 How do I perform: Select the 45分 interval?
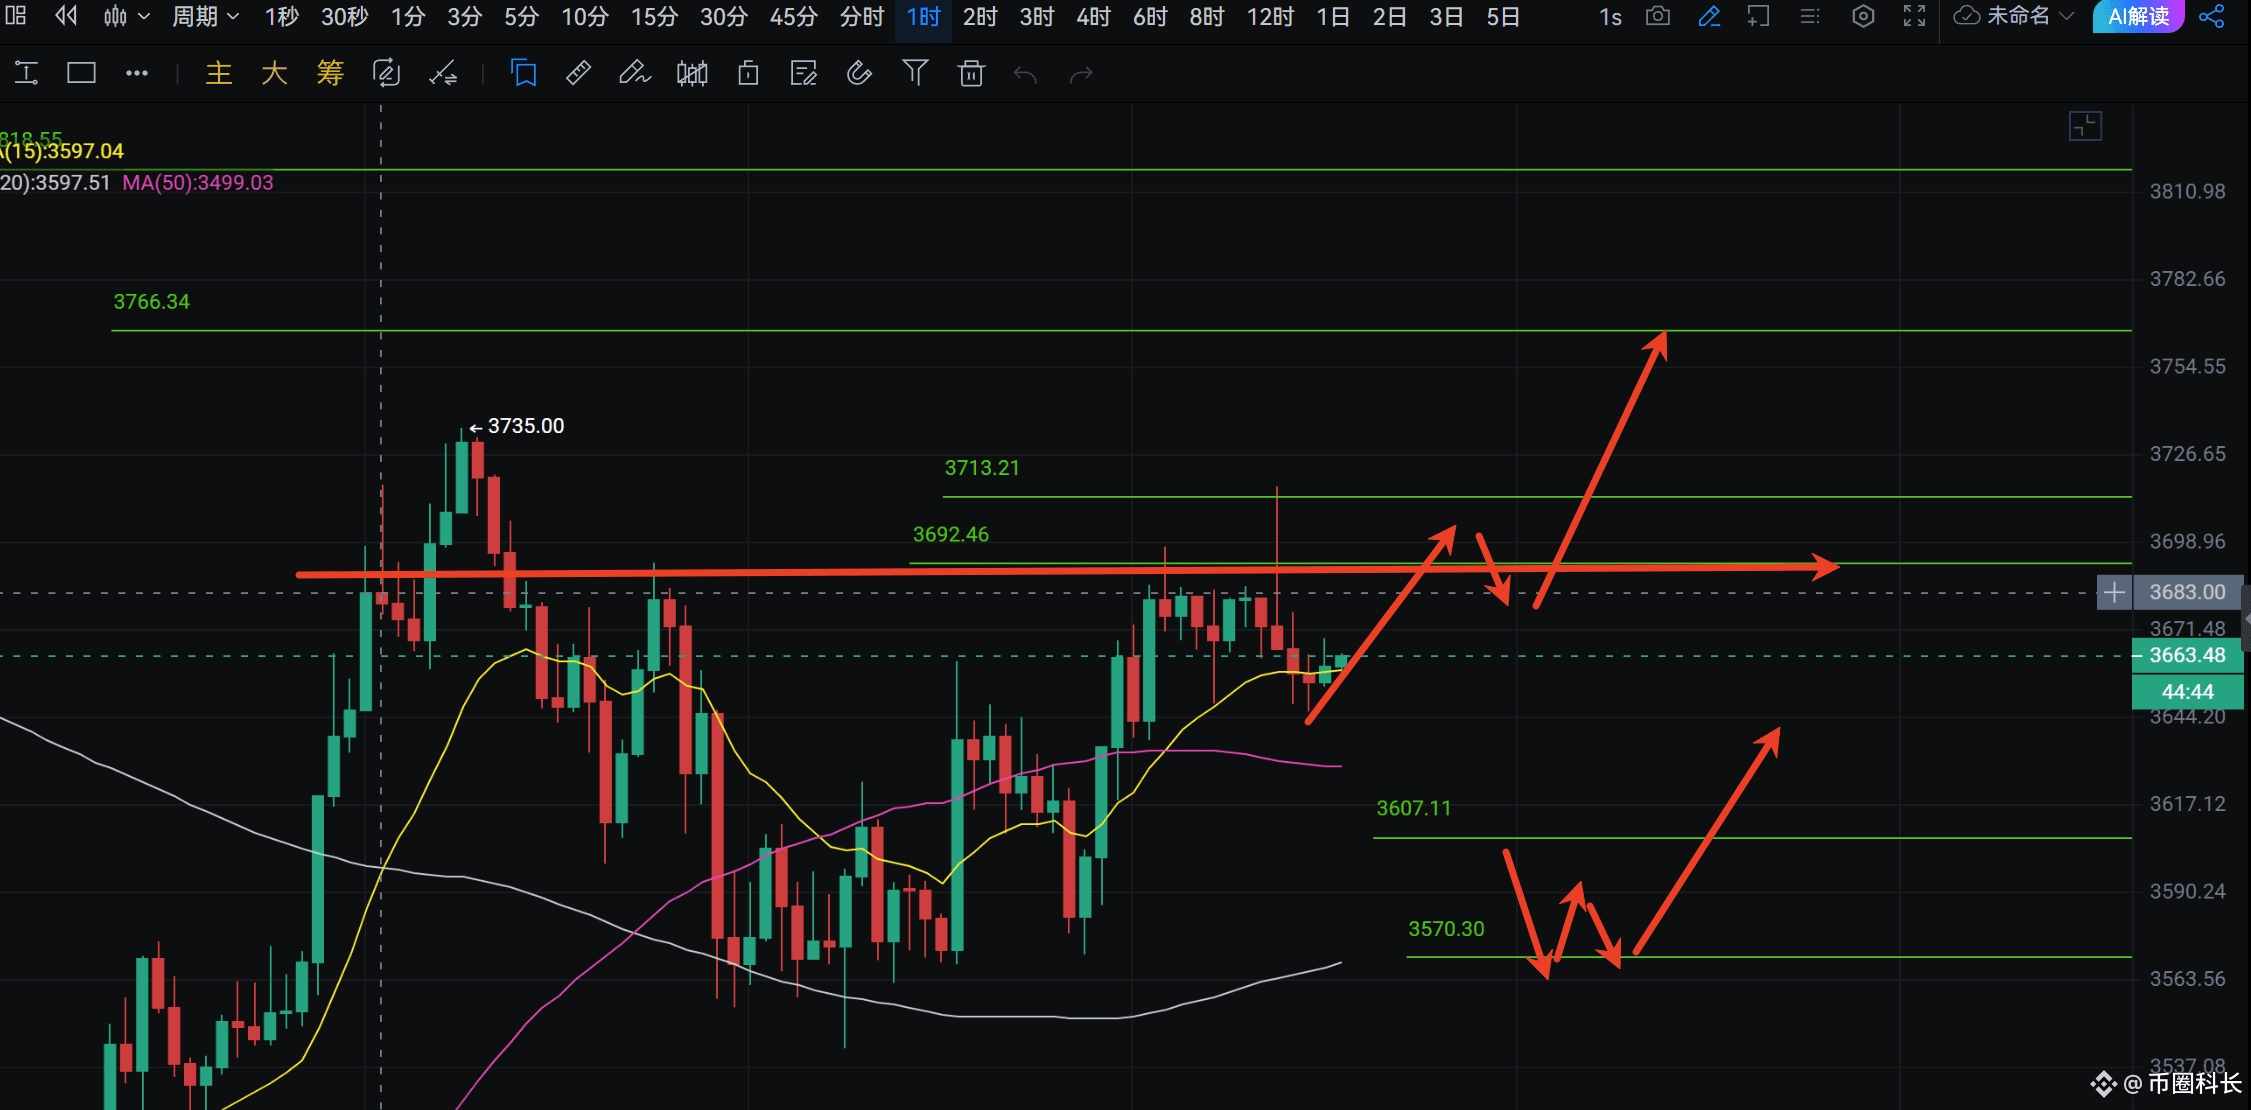[x=793, y=17]
